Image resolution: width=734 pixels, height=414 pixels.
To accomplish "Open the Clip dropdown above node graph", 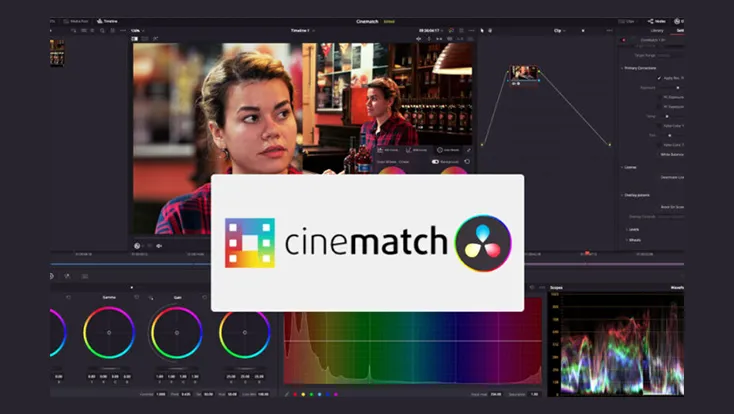I will pos(559,30).
